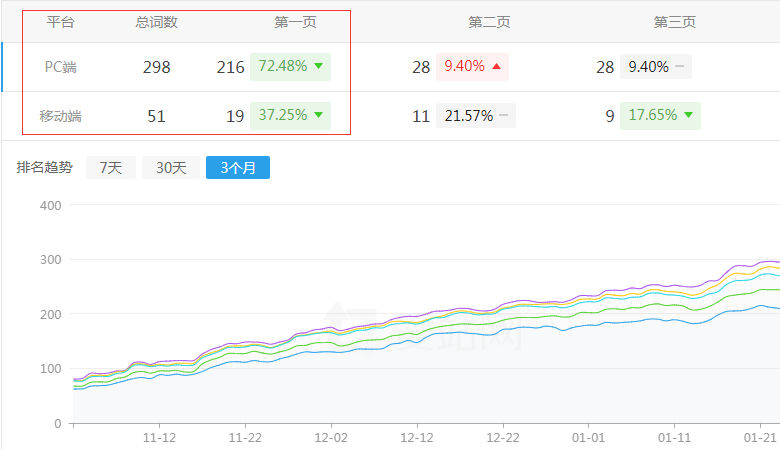Switch trend range to 30天
This screenshot has width=780, height=449.
pos(170,168)
